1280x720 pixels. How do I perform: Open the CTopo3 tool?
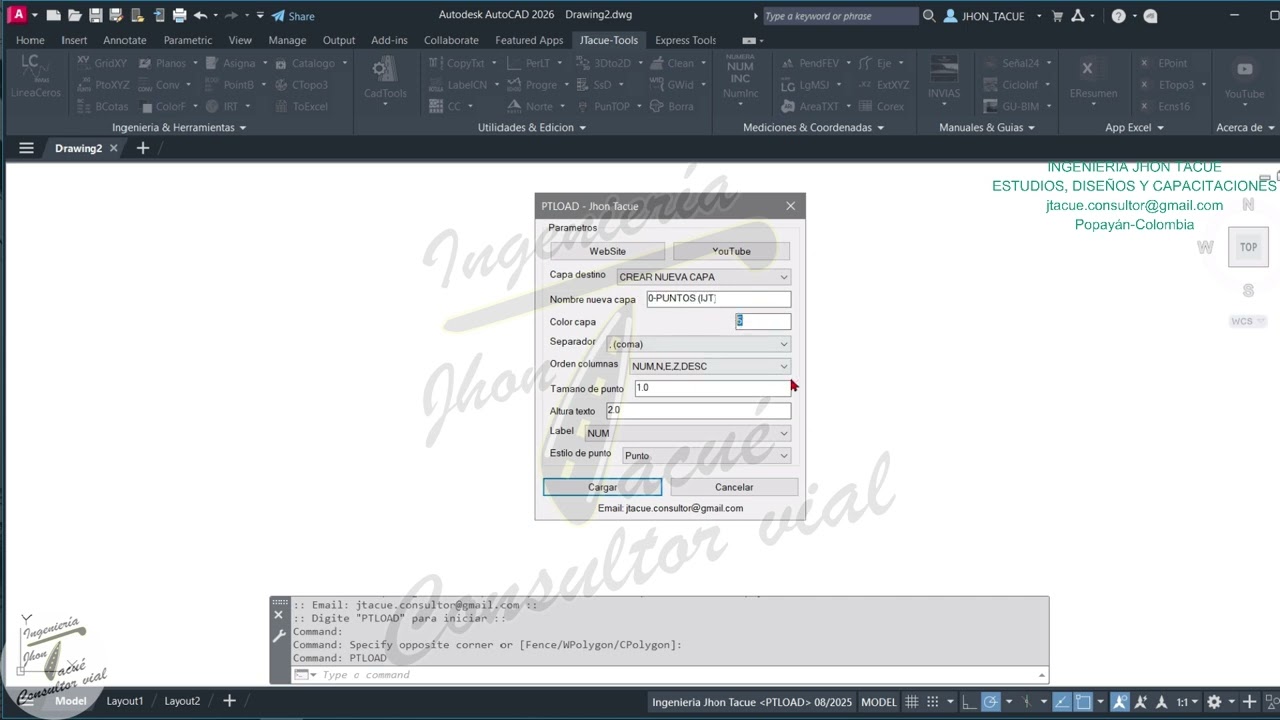pyautogui.click(x=300, y=85)
